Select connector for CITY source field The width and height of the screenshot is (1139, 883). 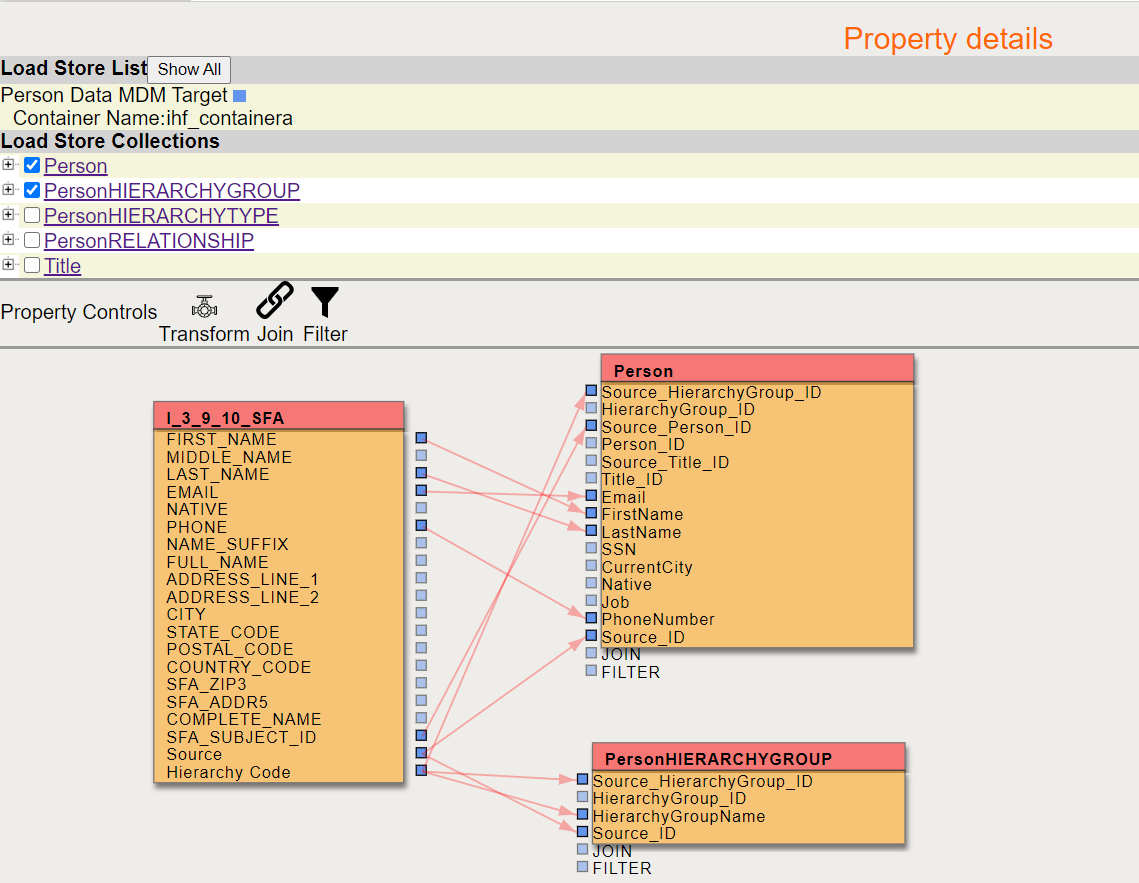(x=421, y=613)
